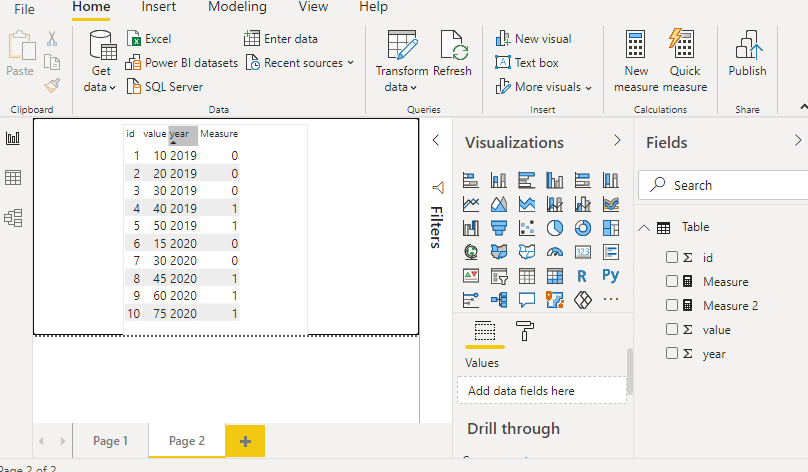
Task: Insert a Python visual
Action: click(x=611, y=276)
